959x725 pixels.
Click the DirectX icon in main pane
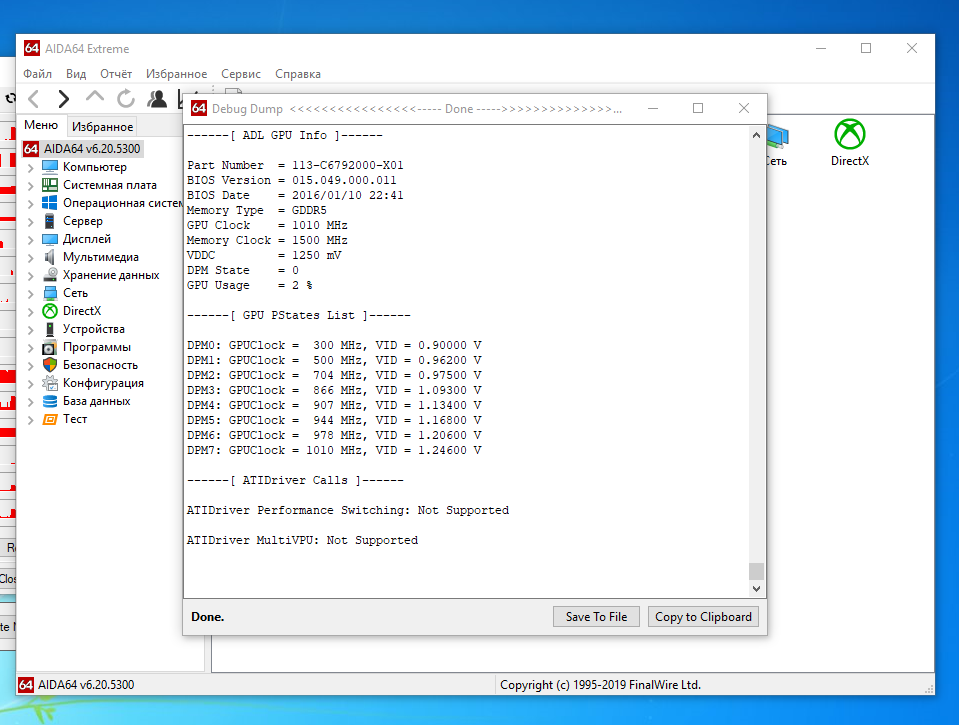point(850,134)
